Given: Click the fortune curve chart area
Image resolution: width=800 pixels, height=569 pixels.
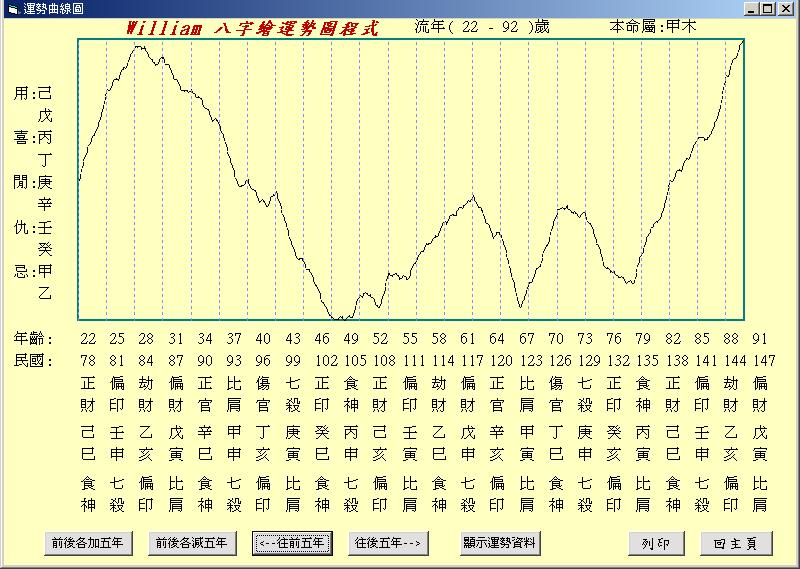Looking at the screenshot, I should point(411,180).
